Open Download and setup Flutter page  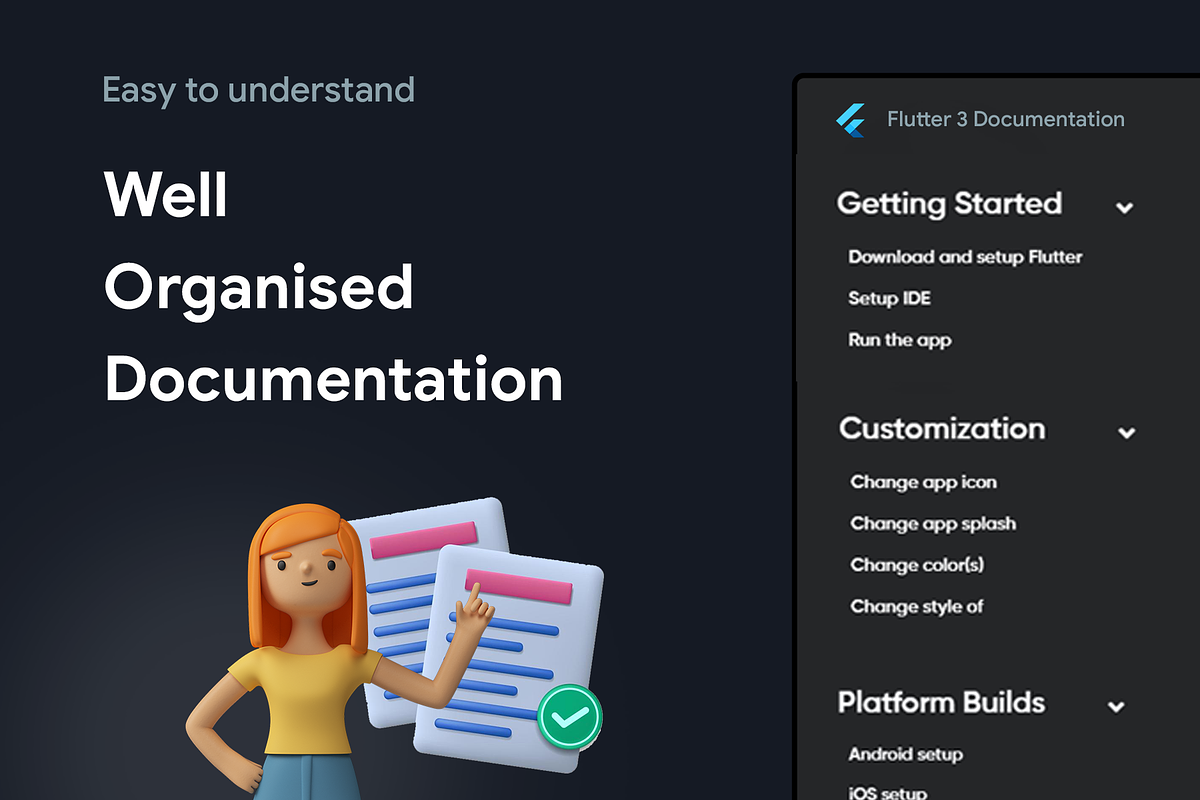[965, 257]
